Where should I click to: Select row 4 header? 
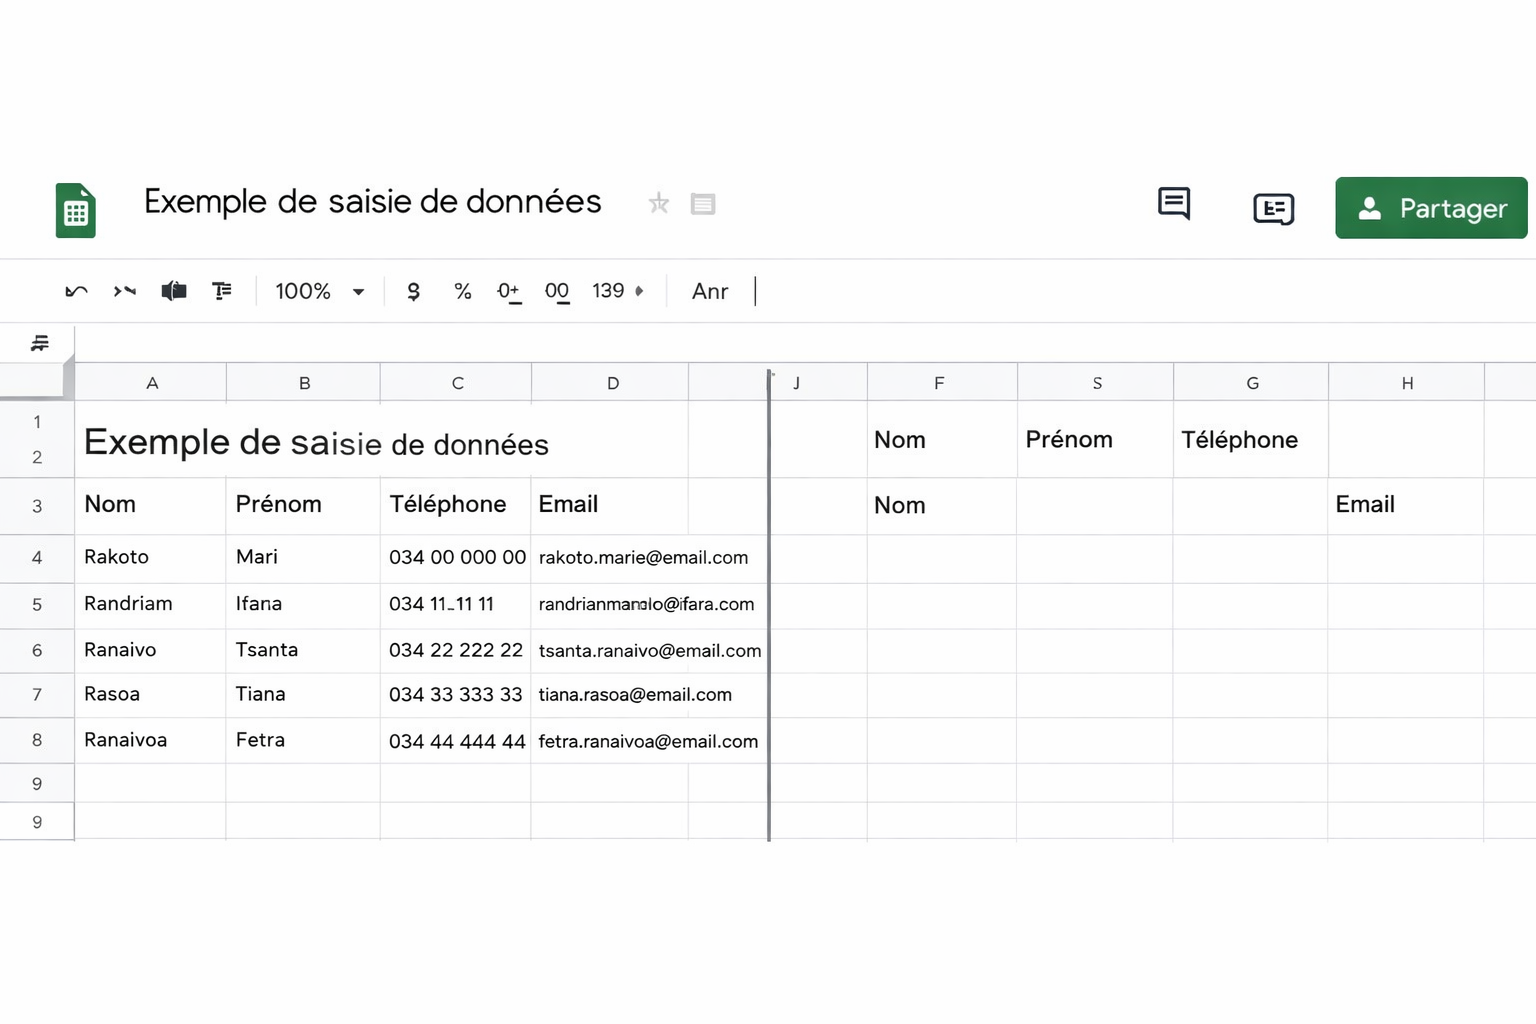click(37, 558)
